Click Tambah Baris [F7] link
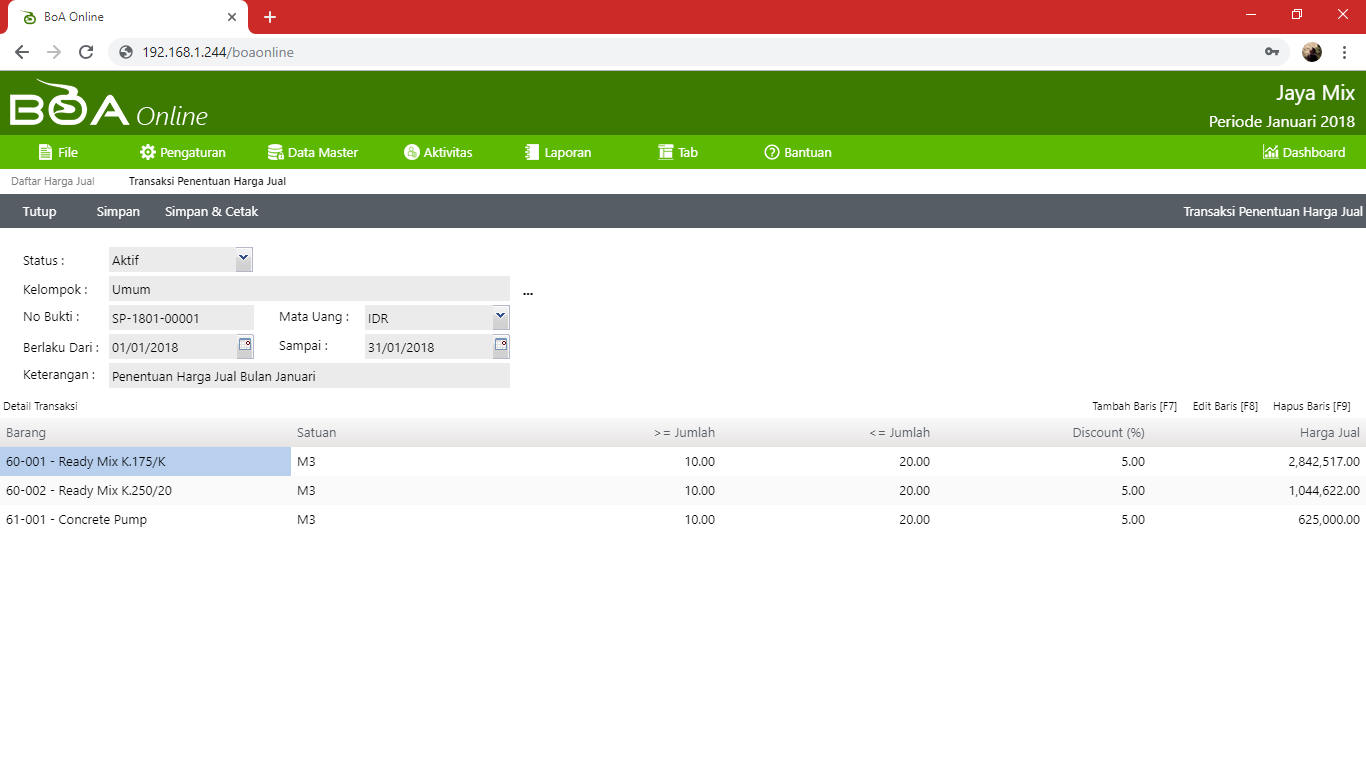The height and width of the screenshot is (766, 1366). [x=1134, y=407]
